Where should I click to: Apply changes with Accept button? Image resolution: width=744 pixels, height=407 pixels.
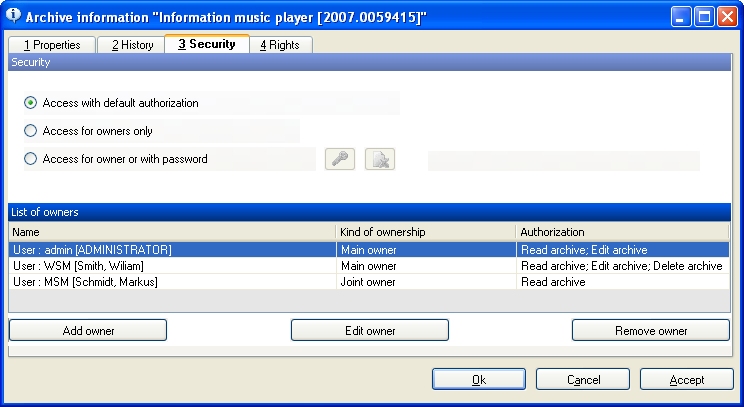click(687, 379)
